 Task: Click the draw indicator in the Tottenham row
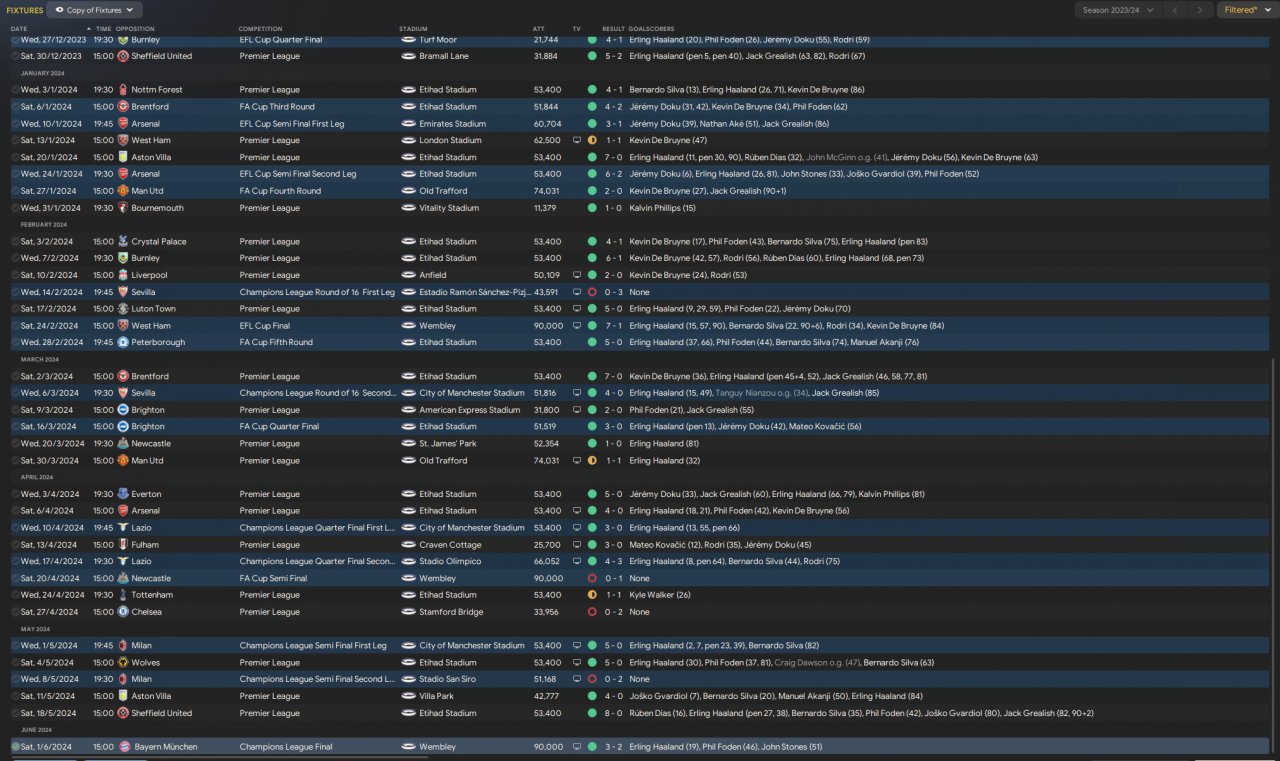(x=592, y=595)
